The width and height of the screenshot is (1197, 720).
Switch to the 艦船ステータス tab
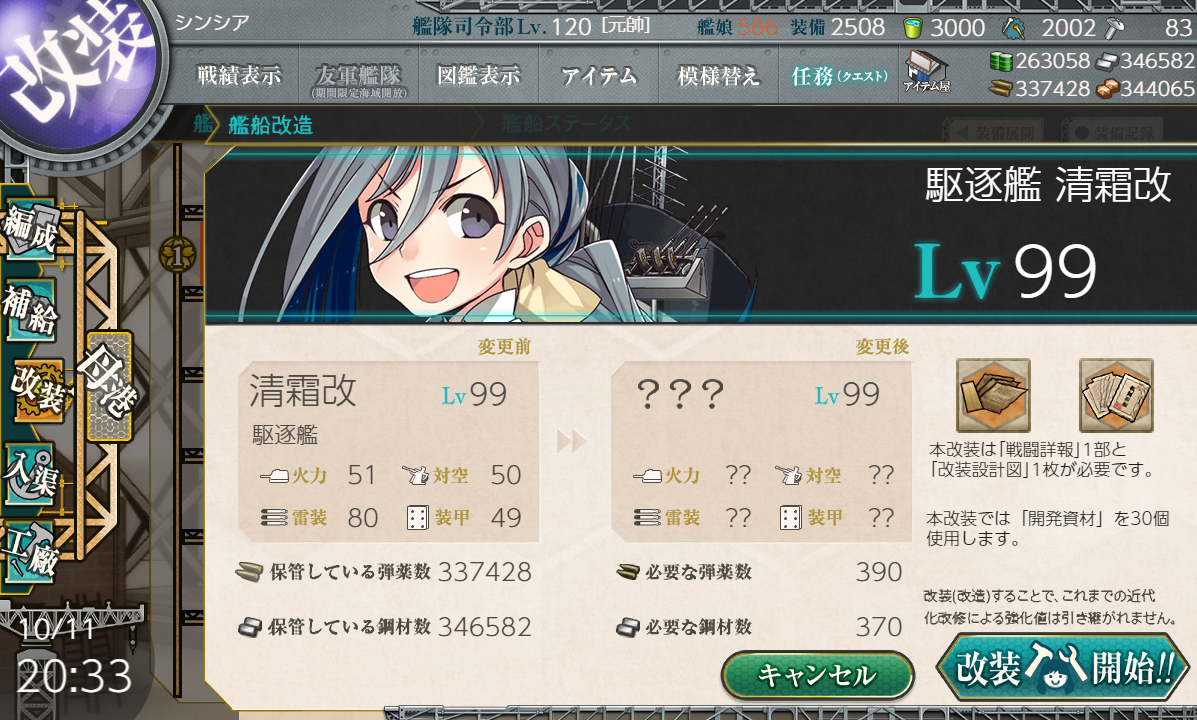click(x=566, y=124)
